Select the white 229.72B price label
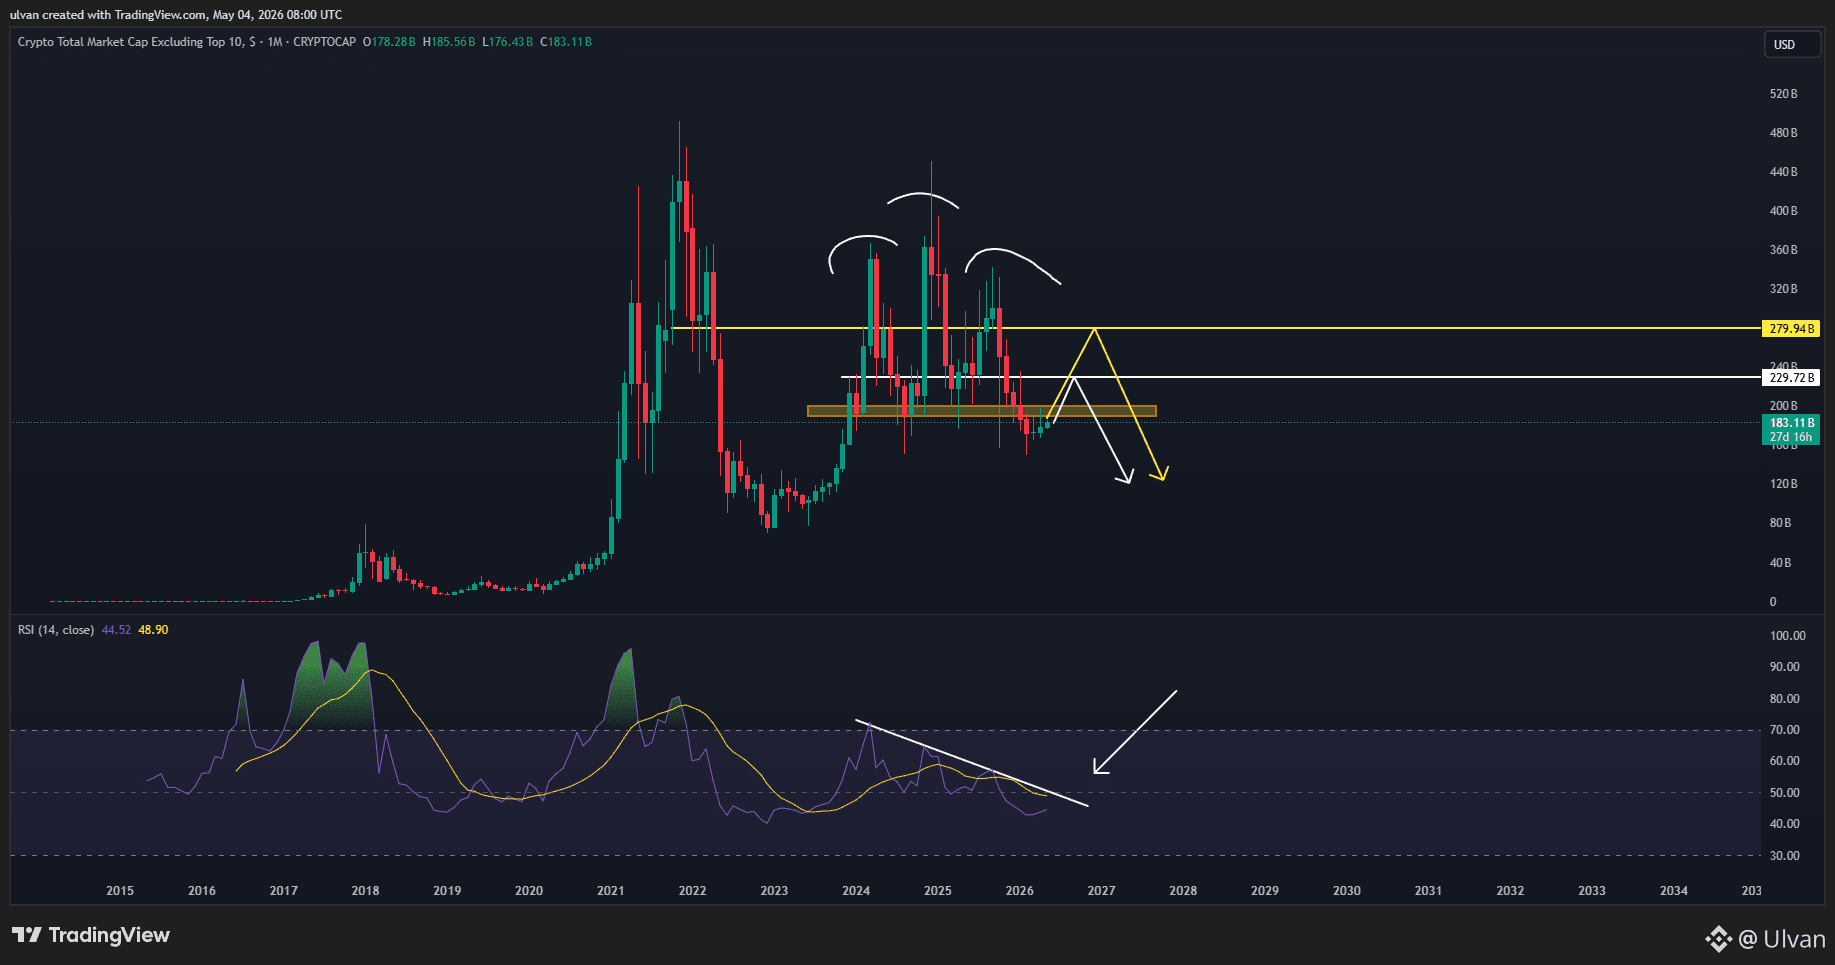The image size is (1835, 965). pos(1791,378)
